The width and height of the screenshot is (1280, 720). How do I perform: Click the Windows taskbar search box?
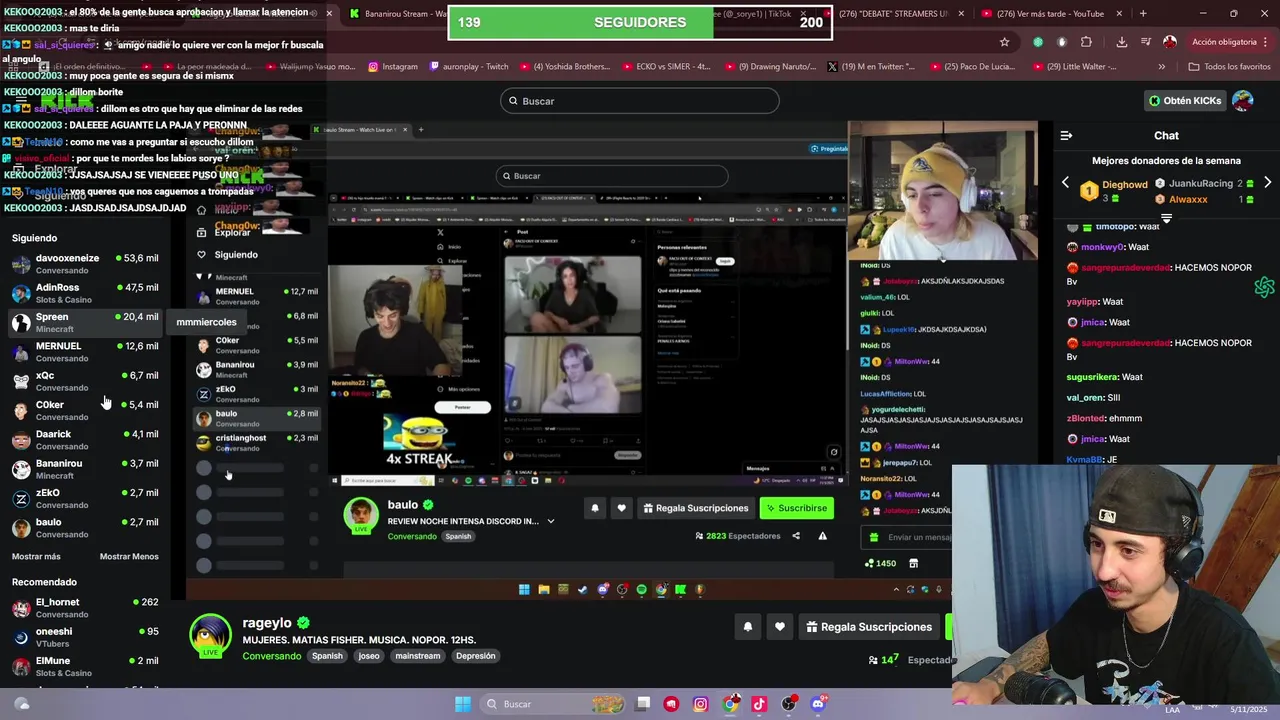[552, 704]
